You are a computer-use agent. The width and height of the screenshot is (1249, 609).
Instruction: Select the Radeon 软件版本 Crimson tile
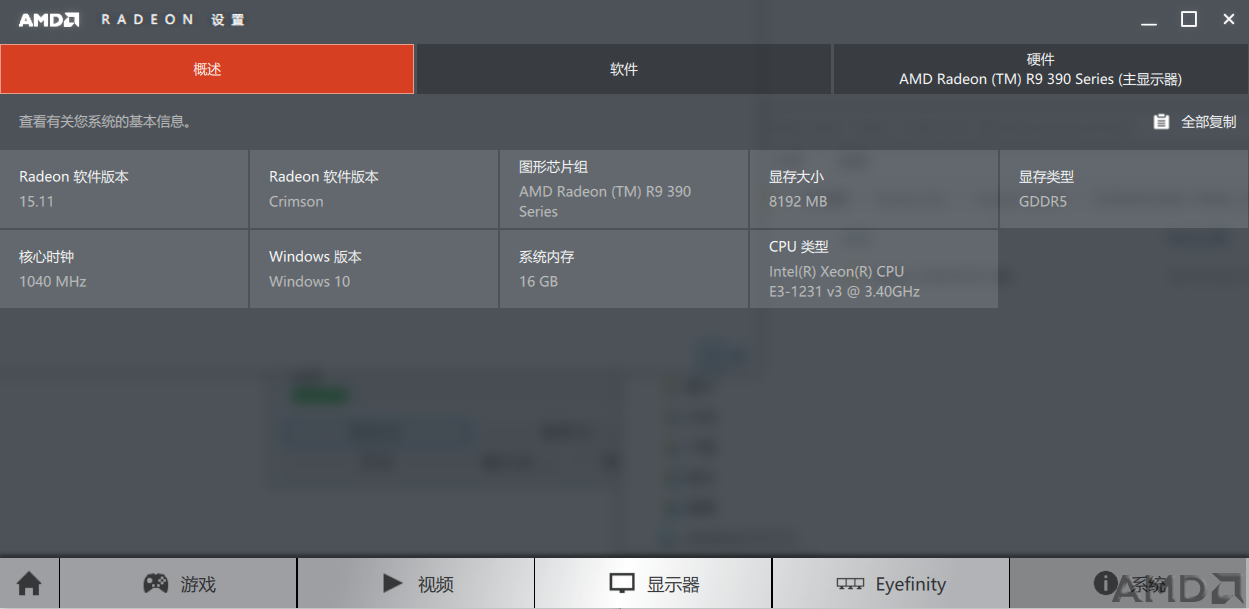coord(374,189)
